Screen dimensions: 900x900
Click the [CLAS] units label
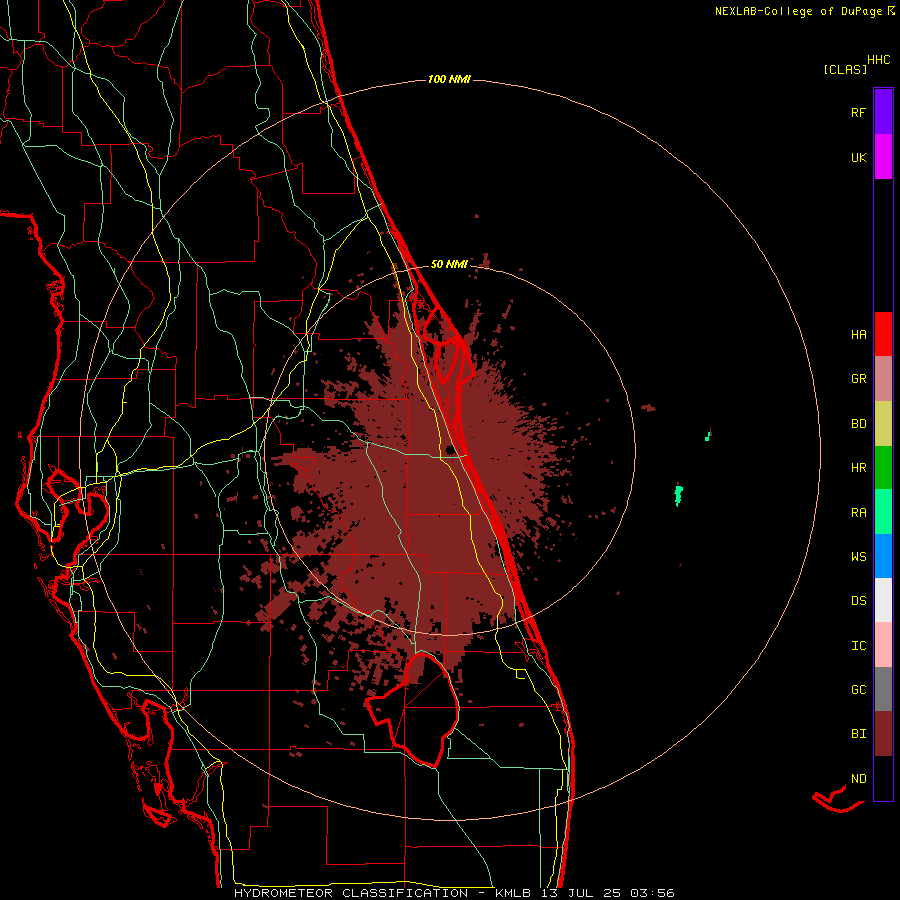[845, 69]
